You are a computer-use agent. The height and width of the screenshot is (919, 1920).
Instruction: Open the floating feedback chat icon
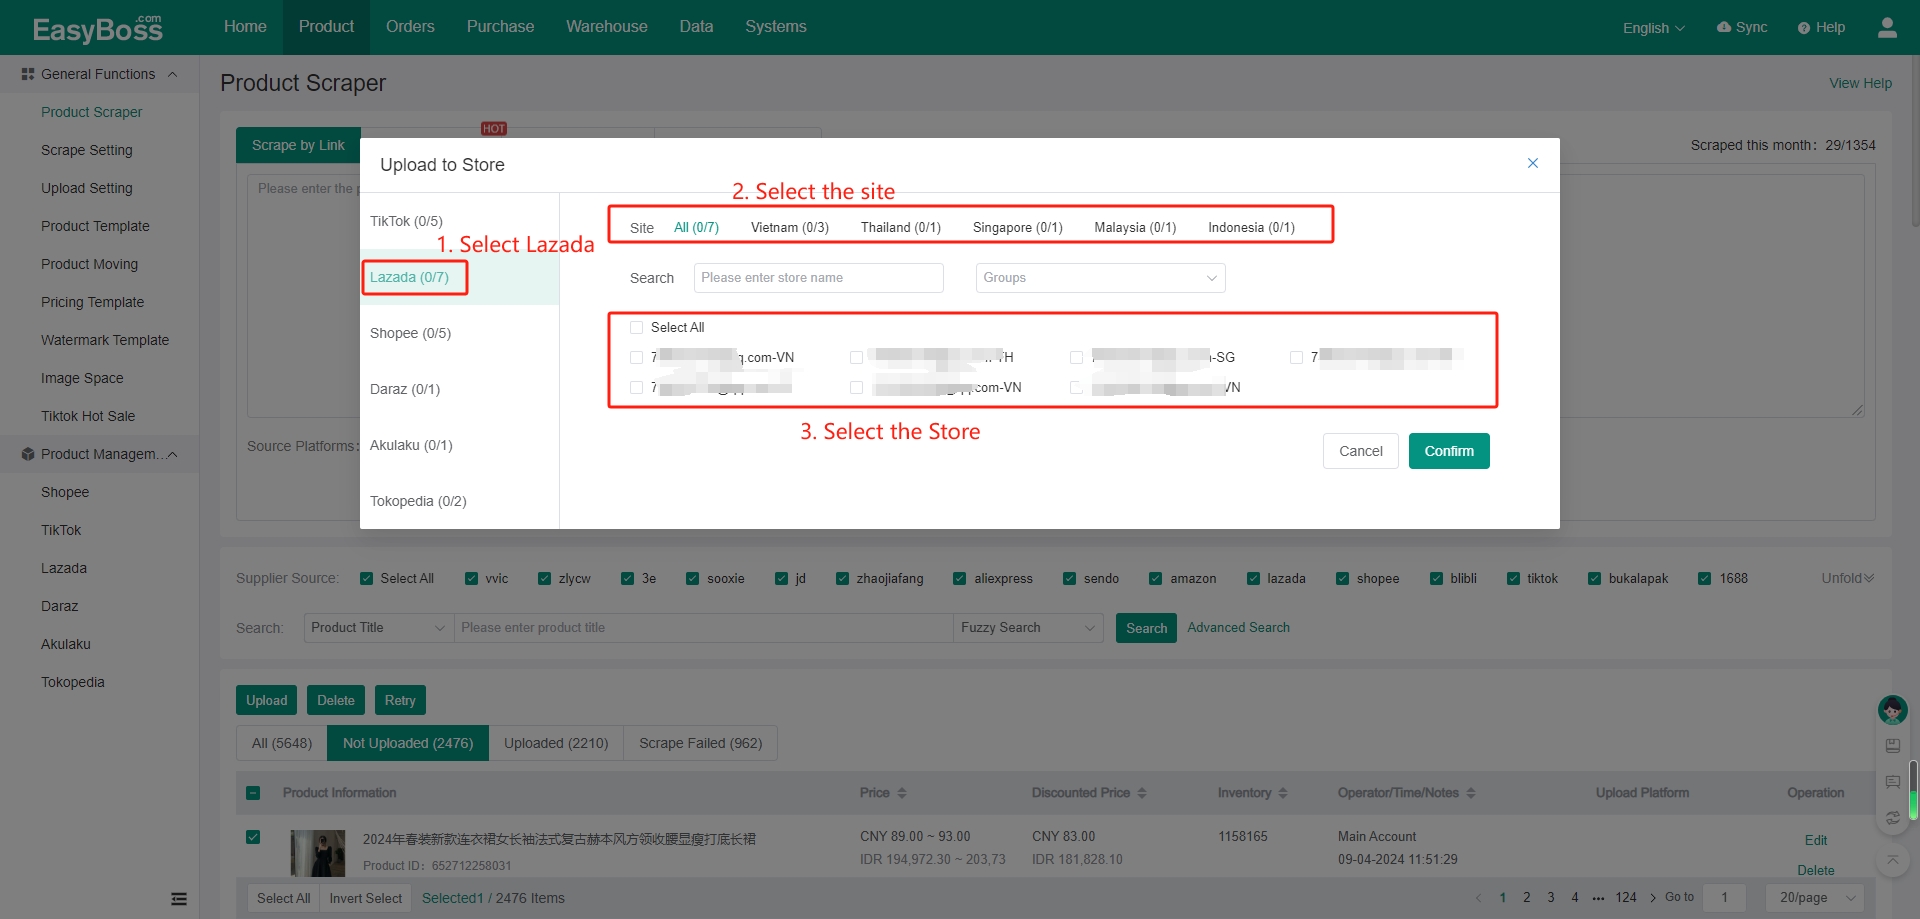click(1892, 782)
